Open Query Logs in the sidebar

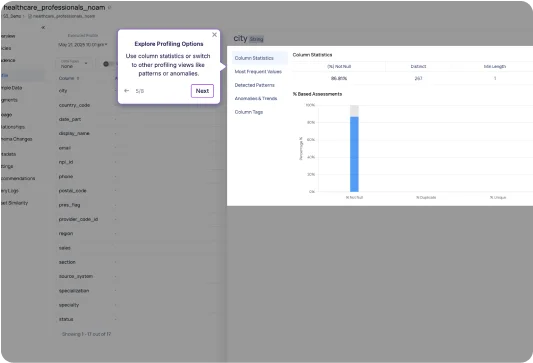[10, 191]
